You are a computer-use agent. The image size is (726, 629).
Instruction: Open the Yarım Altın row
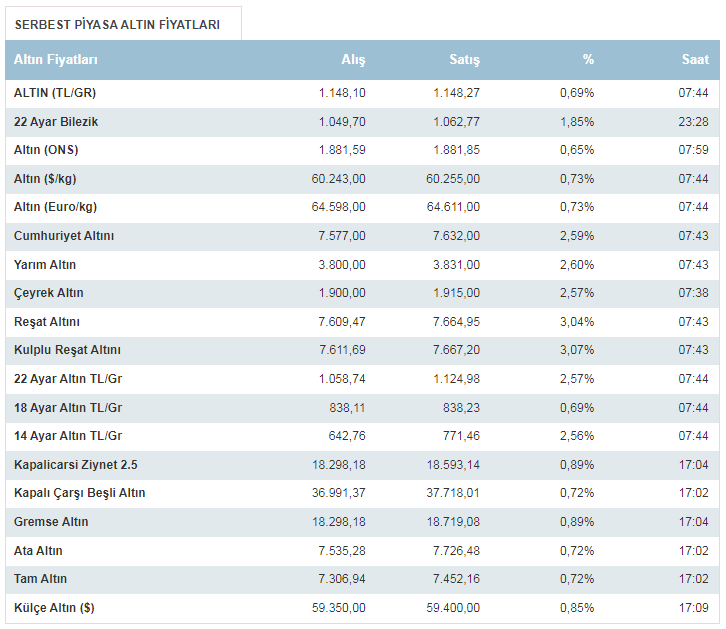point(45,265)
